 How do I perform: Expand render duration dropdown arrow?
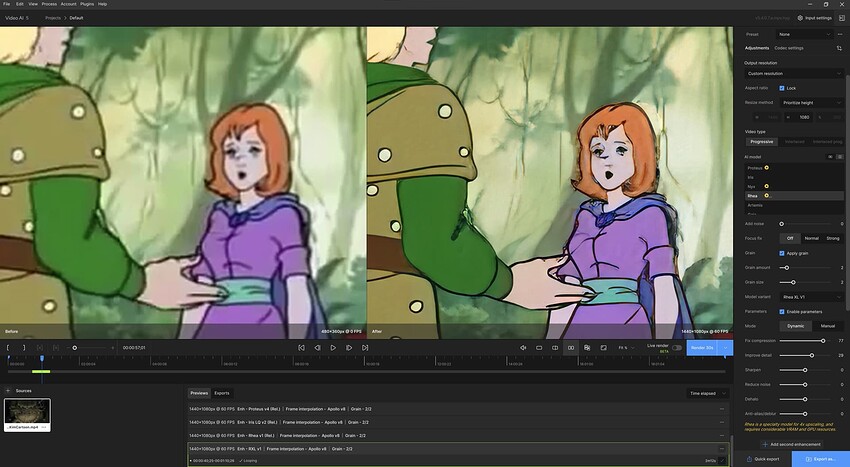[x=725, y=348]
